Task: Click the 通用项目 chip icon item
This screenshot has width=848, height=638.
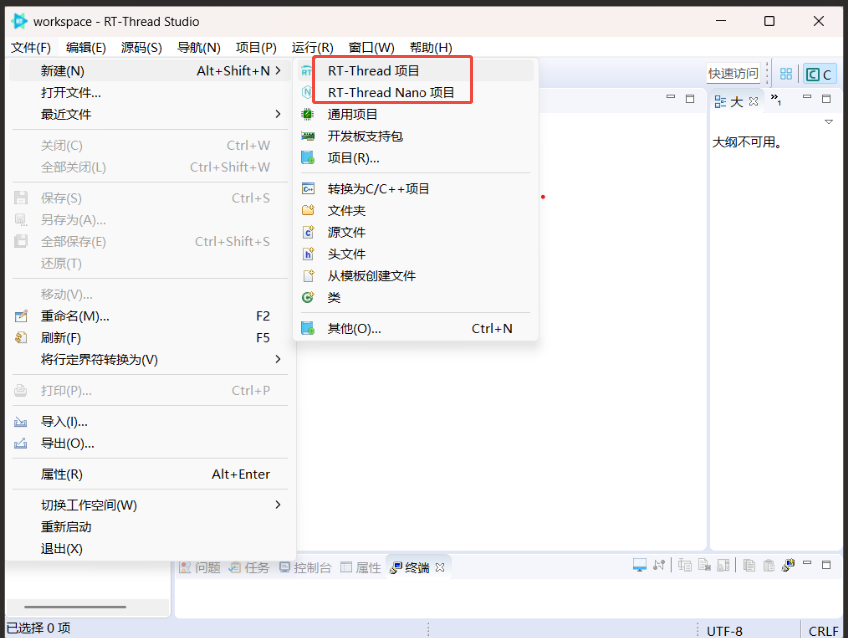Action: click(x=352, y=115)
